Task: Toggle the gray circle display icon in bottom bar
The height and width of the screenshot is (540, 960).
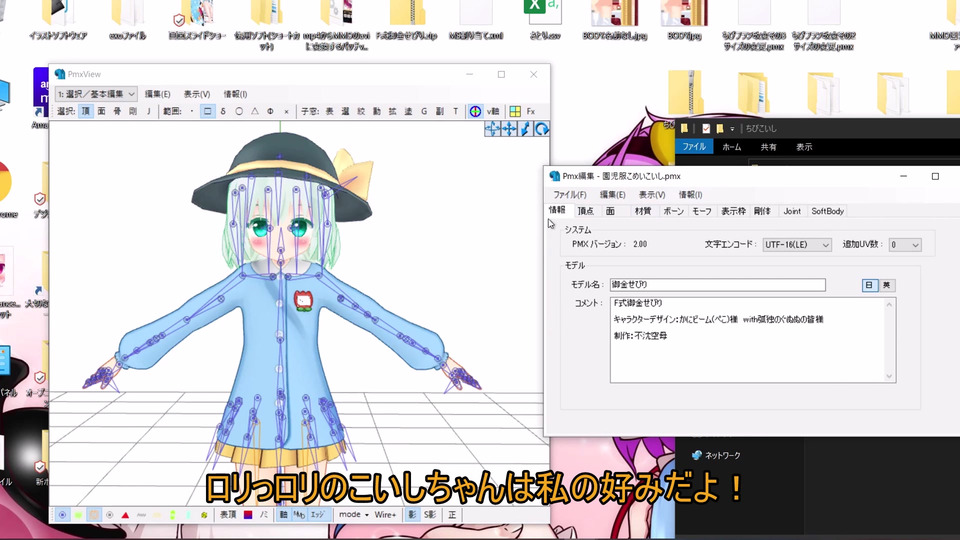Action: tap(110, 515)
